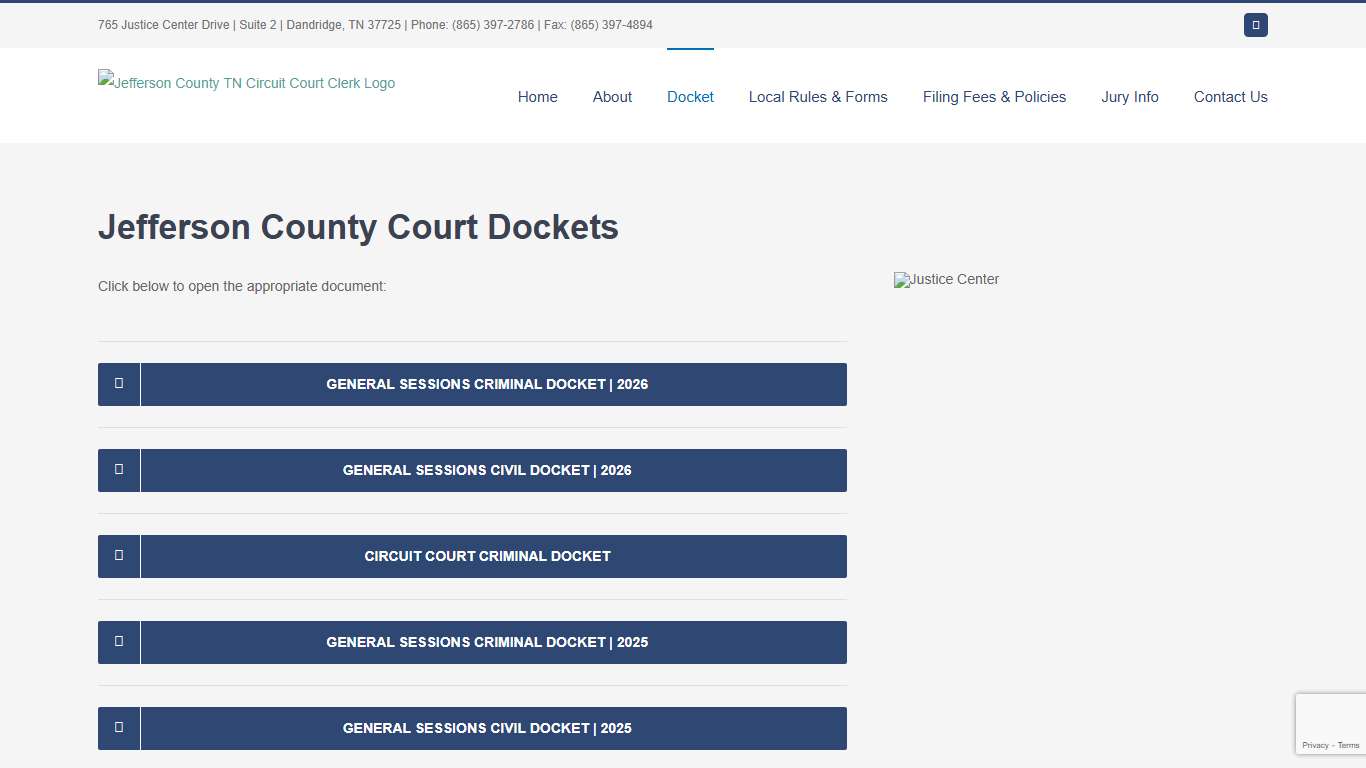This screenshot has height=768, width=1366.
Task: Open the General Sessions Criminal Docket 2026
Action: 487,384
